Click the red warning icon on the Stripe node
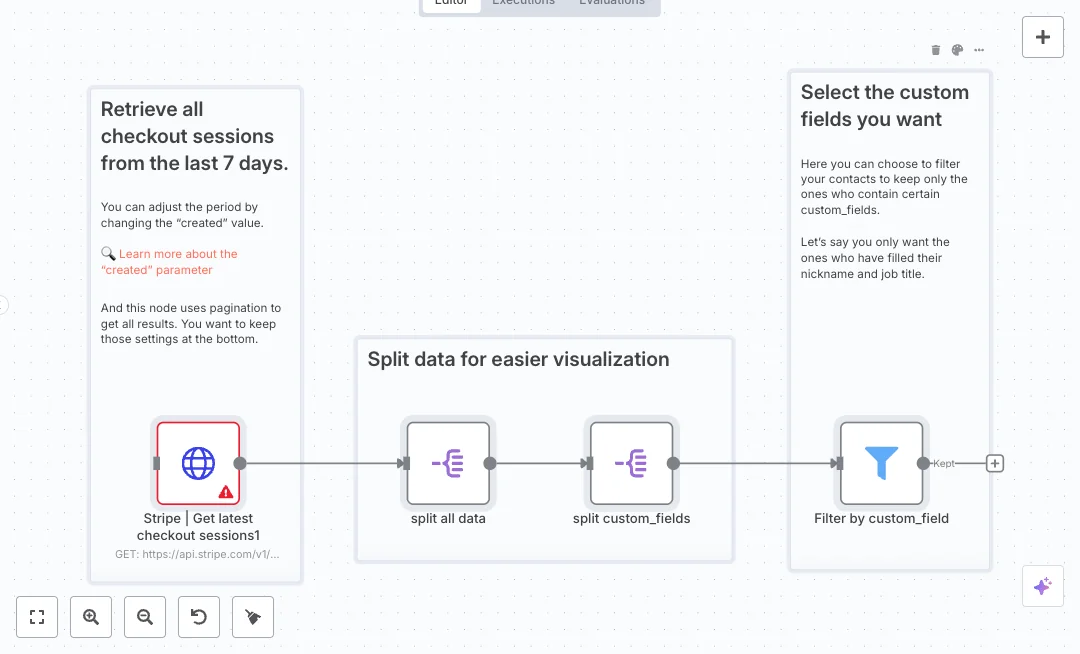The image size is (1080, 654). pyautogui.click(x=226, y=491)
